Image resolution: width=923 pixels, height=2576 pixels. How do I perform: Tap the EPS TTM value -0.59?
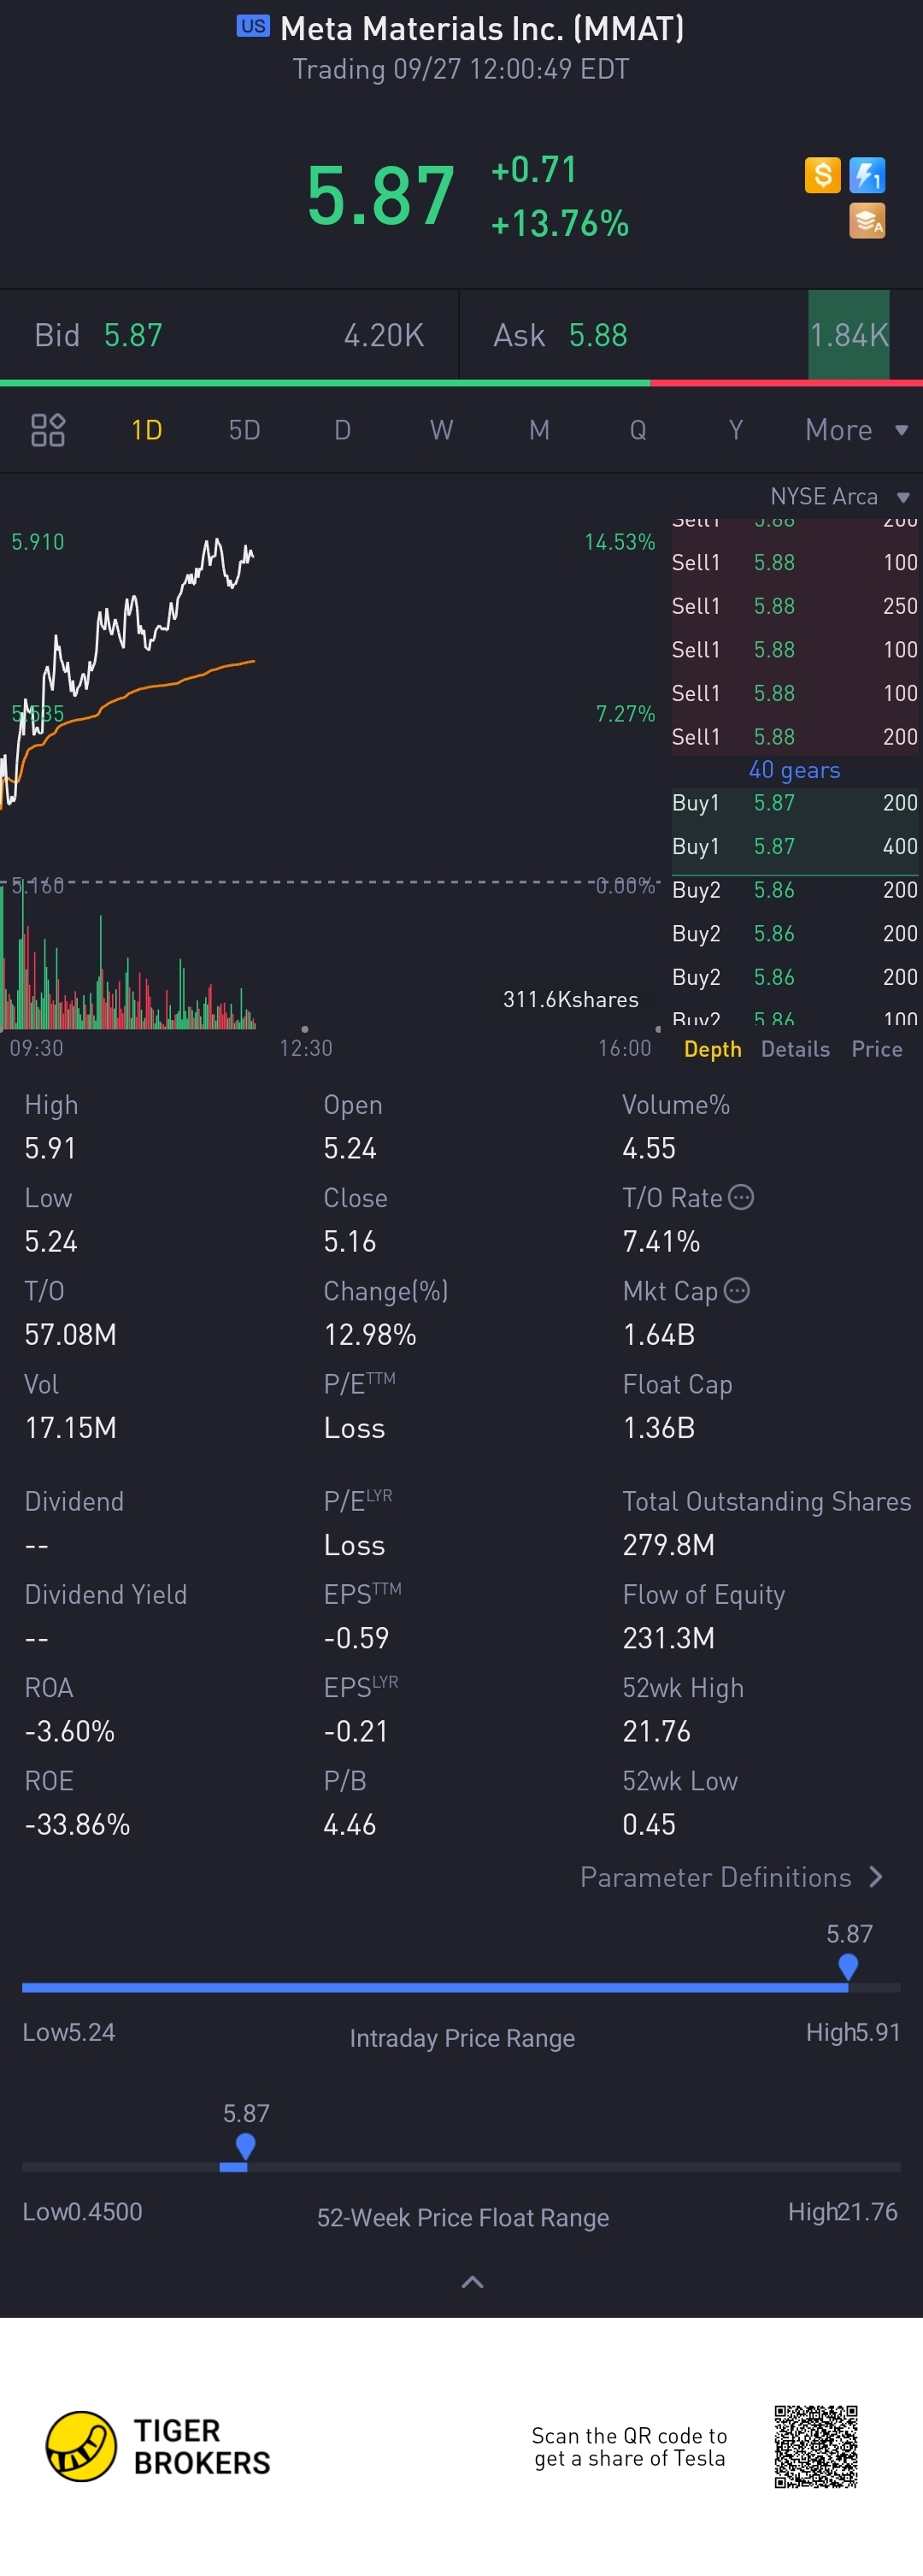(356, 1638)
